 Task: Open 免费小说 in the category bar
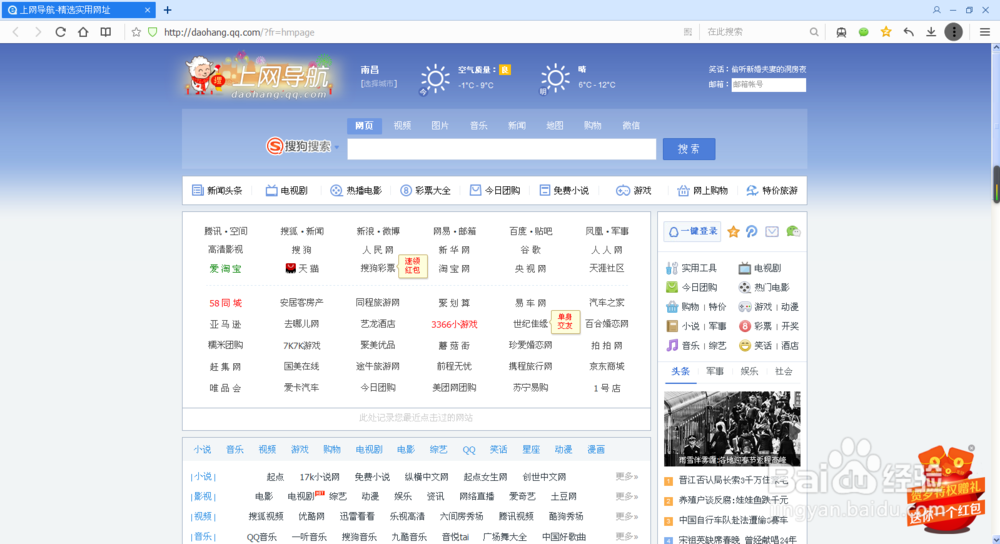pos(564,191)
